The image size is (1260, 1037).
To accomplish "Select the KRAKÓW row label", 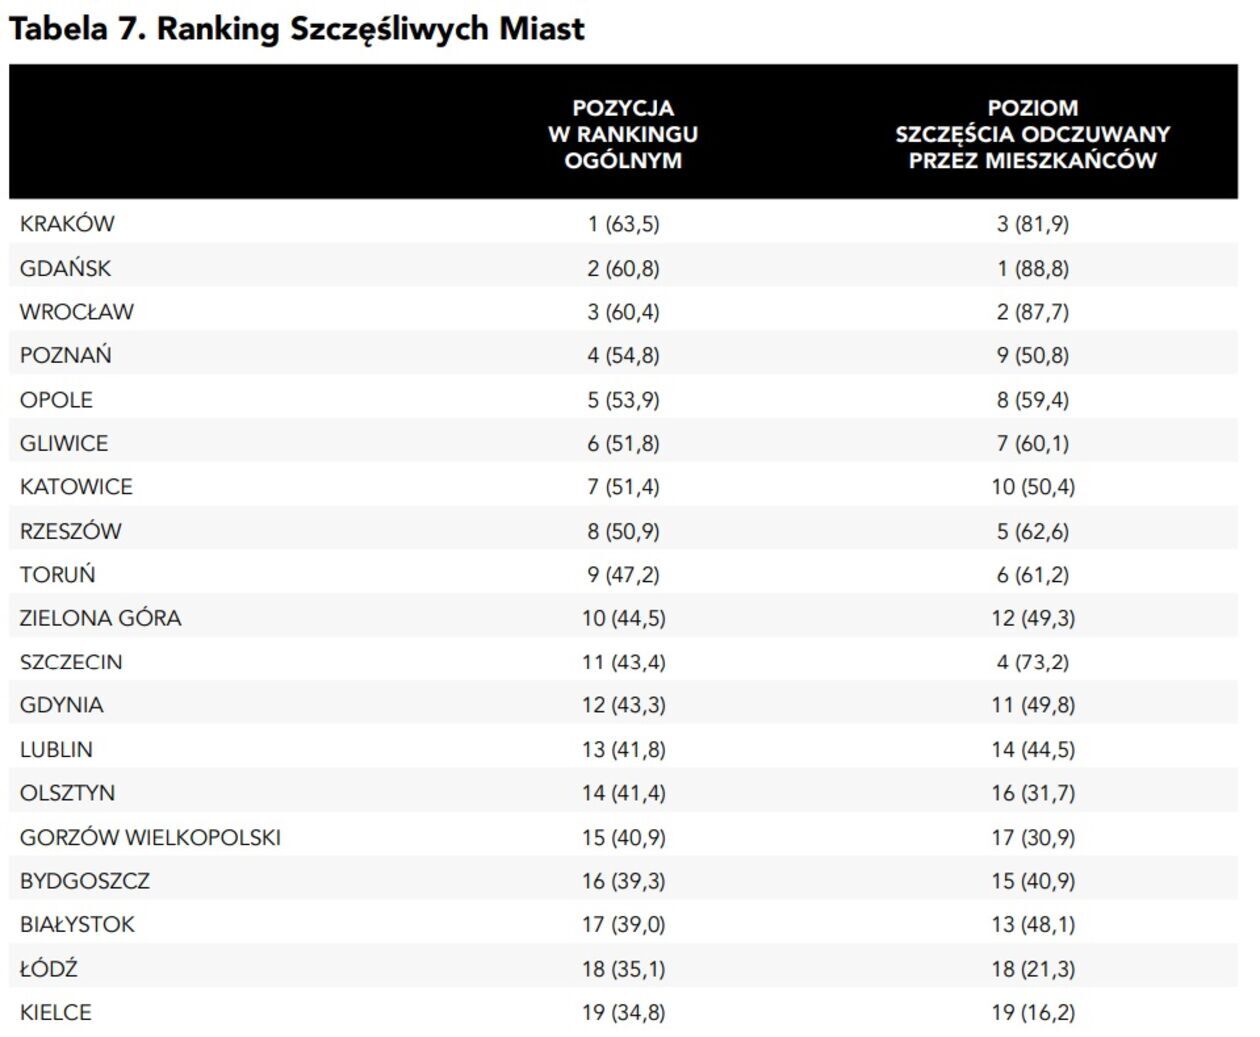I will pos(67,224).
